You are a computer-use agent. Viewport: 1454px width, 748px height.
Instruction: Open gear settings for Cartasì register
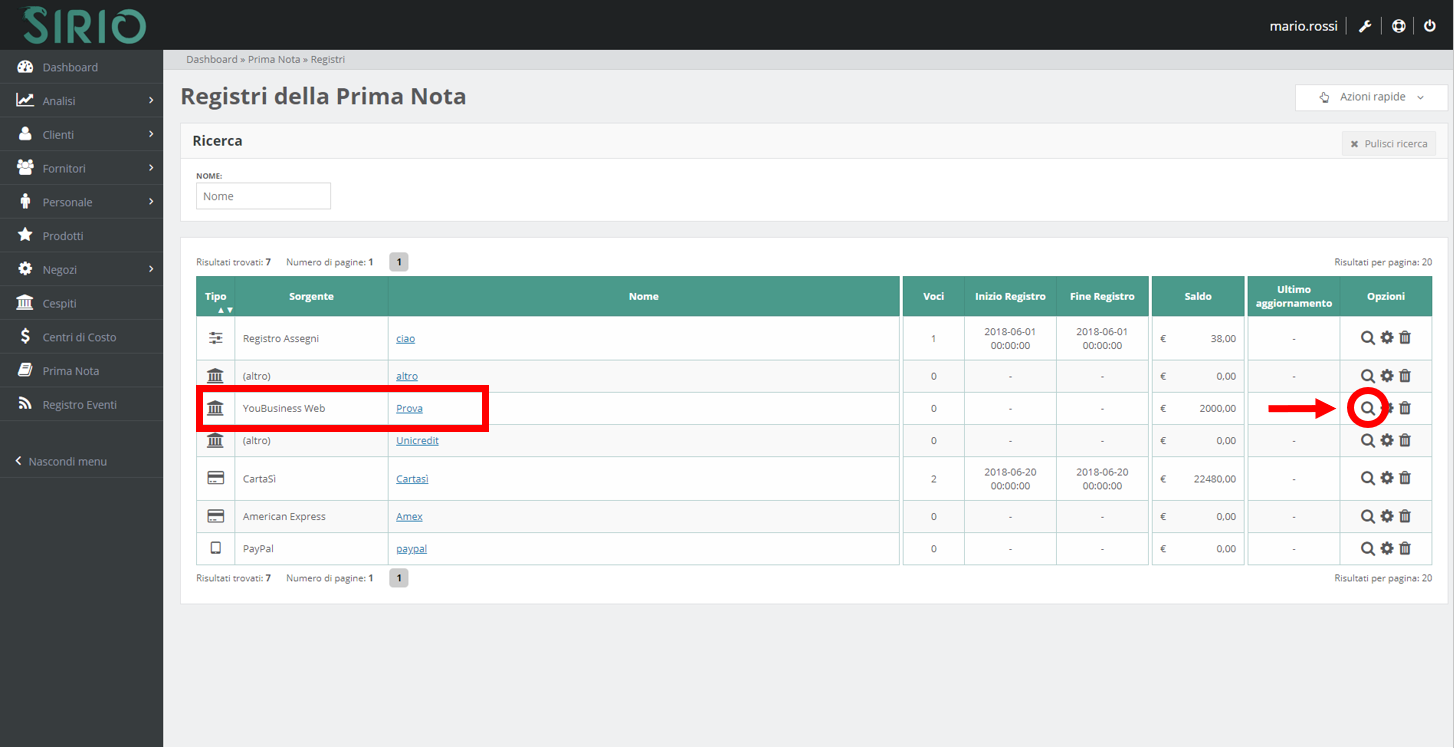pyautogui.click(x=1386, y=478)
